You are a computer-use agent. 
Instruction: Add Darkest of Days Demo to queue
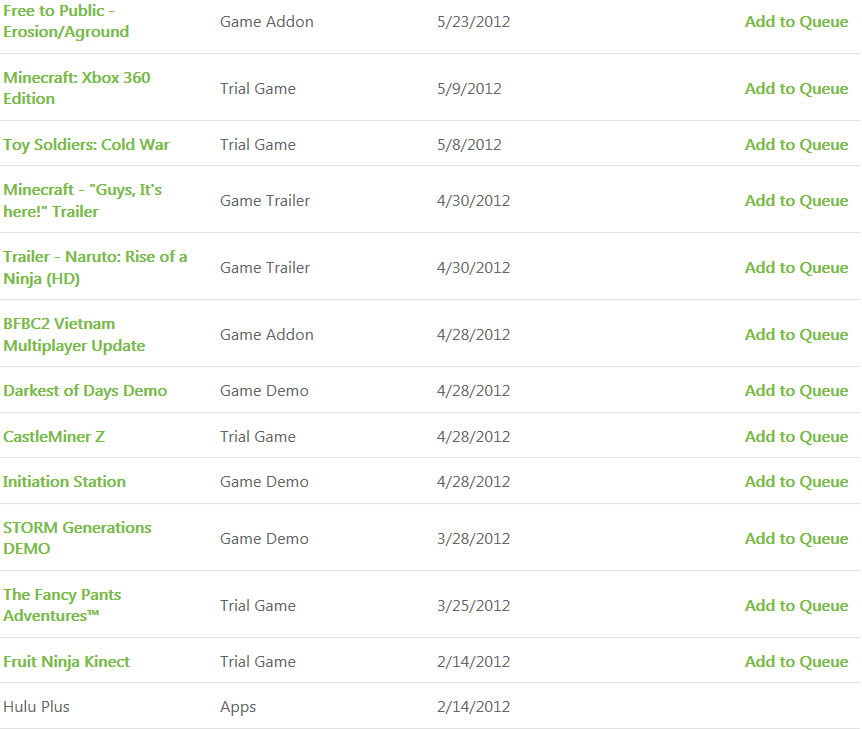pos(797,391)
